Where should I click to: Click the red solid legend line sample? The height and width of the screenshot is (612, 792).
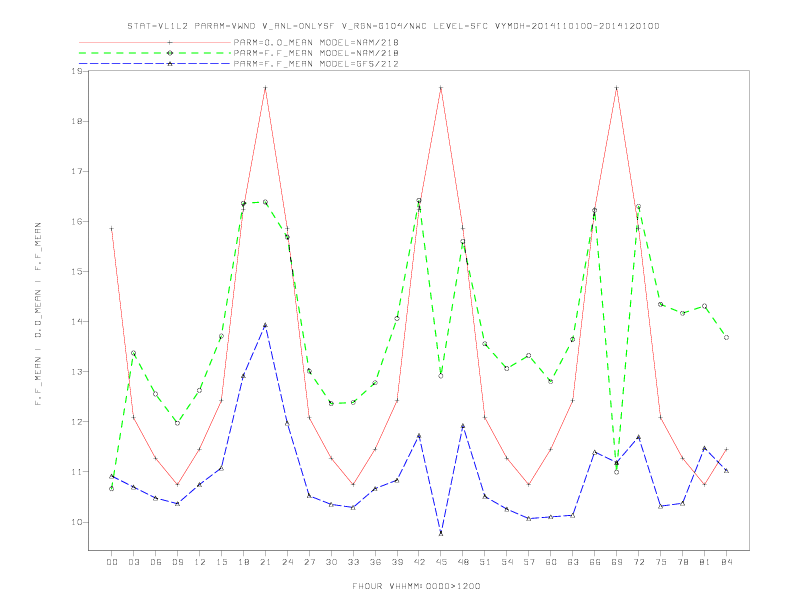point(155,42)
